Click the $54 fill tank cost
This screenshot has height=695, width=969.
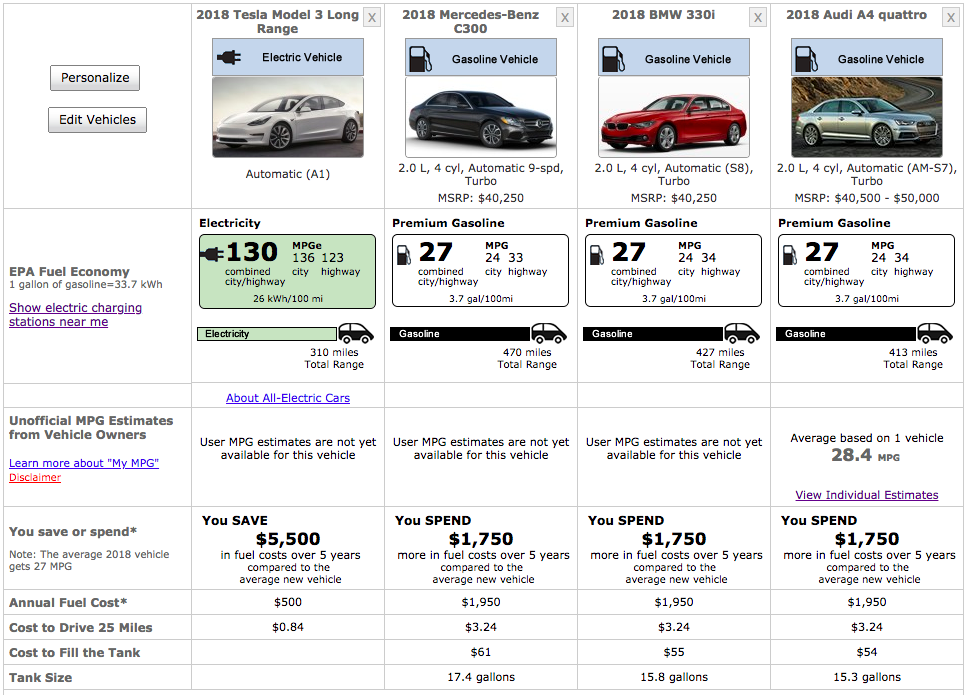click(866, 652)
